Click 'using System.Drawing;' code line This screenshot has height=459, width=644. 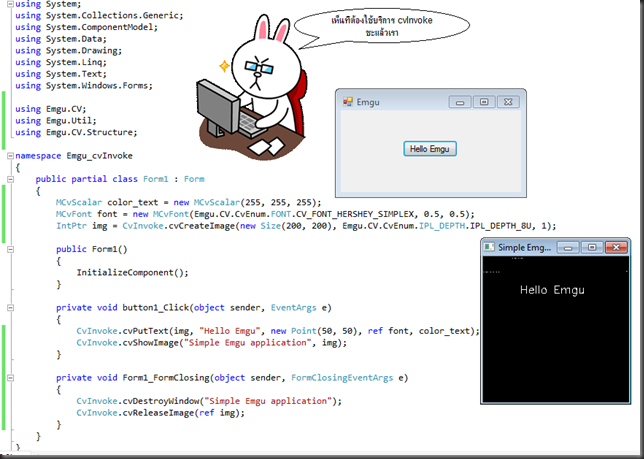coord(69,51)
